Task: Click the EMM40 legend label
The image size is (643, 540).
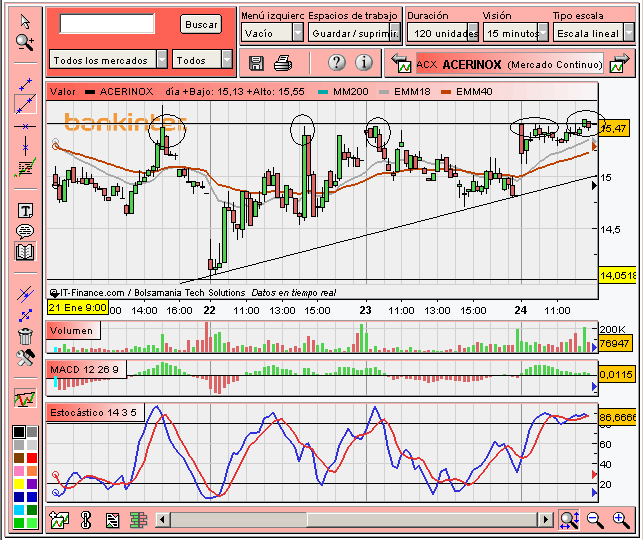Action: (x=474, y=91)
